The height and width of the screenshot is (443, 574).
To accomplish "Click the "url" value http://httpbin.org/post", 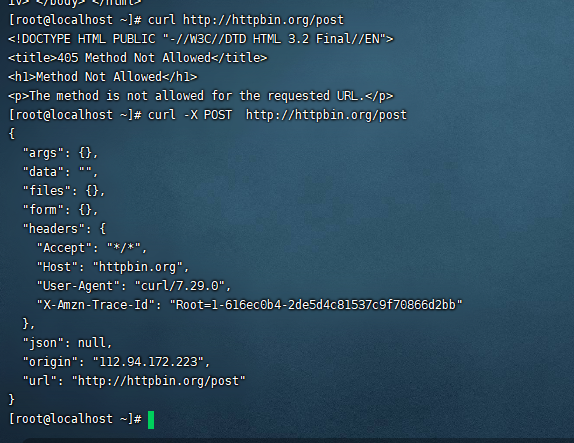I will (159, 381).
